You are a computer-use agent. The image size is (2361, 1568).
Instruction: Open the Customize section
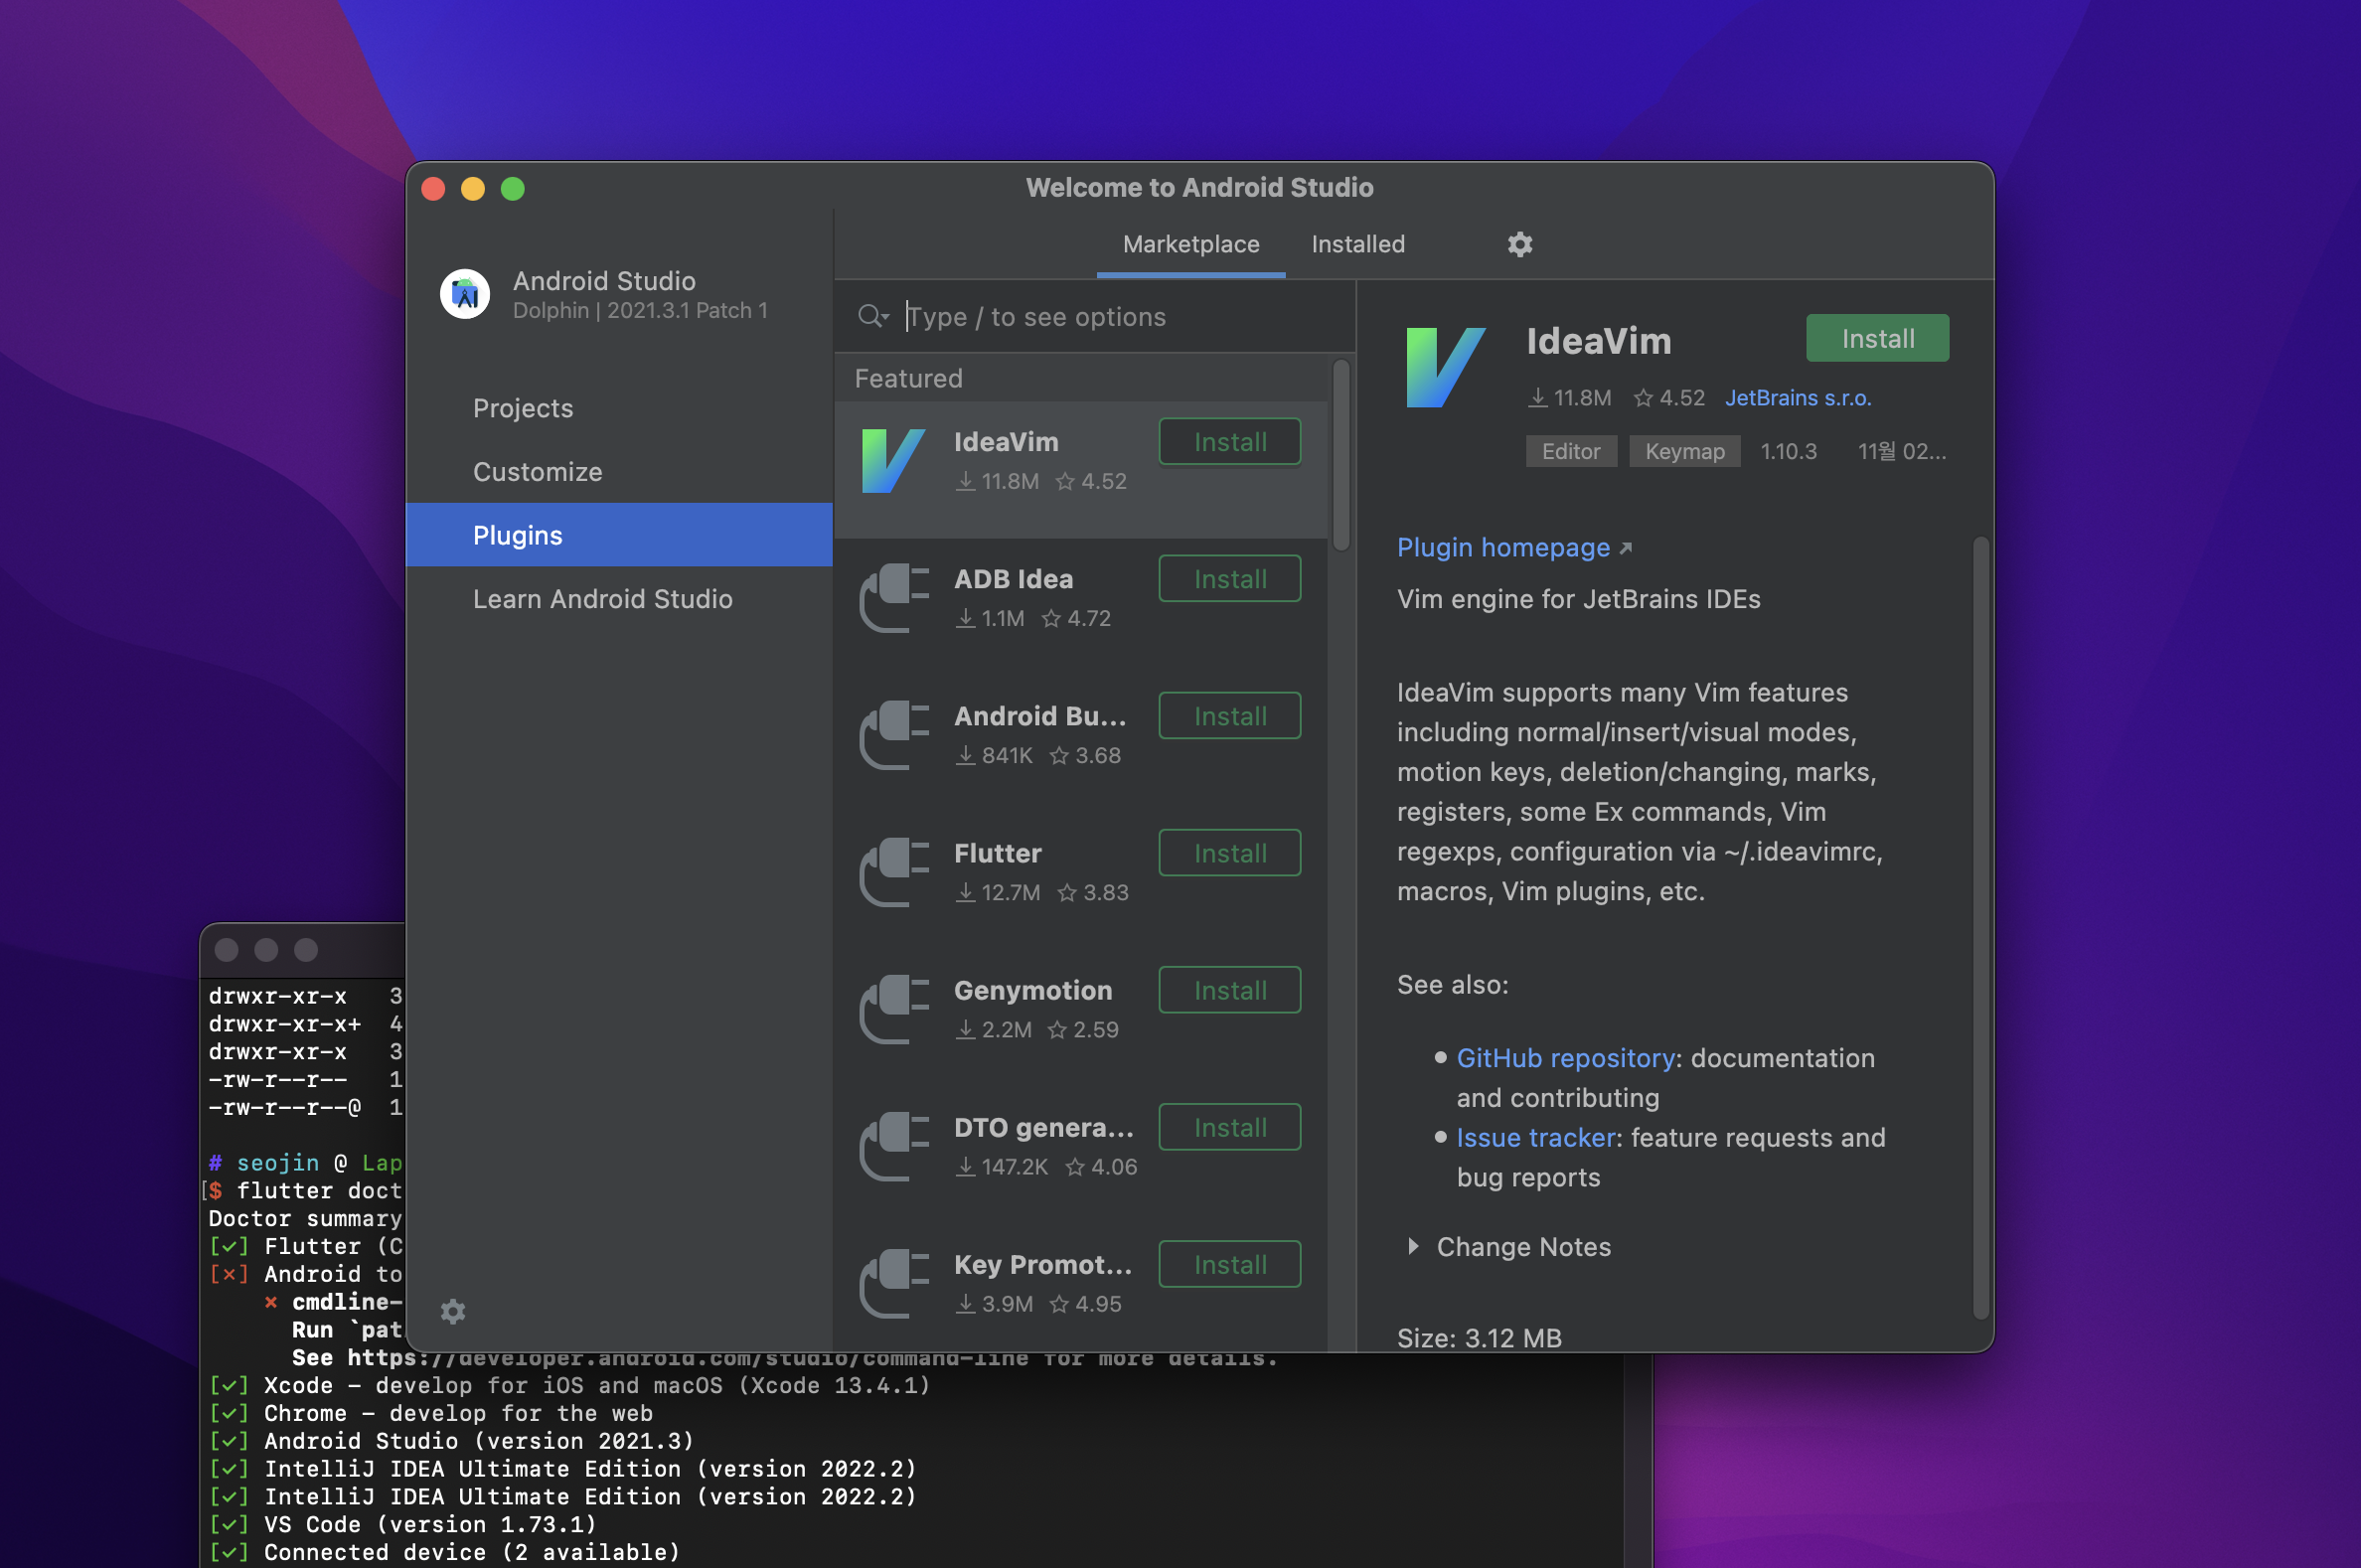537,472
